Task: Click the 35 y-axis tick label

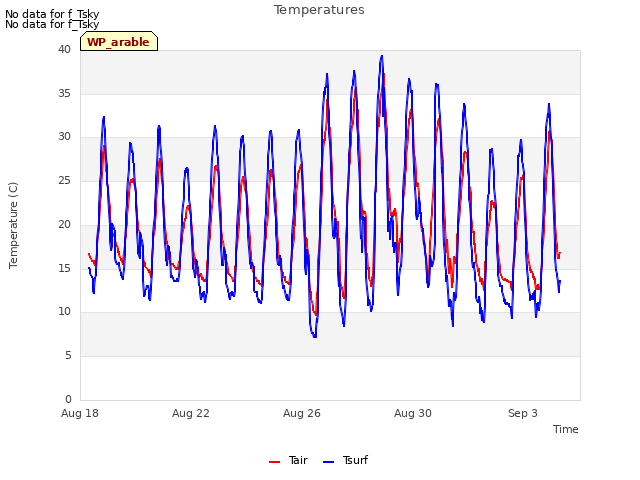Action: [64, 93]
